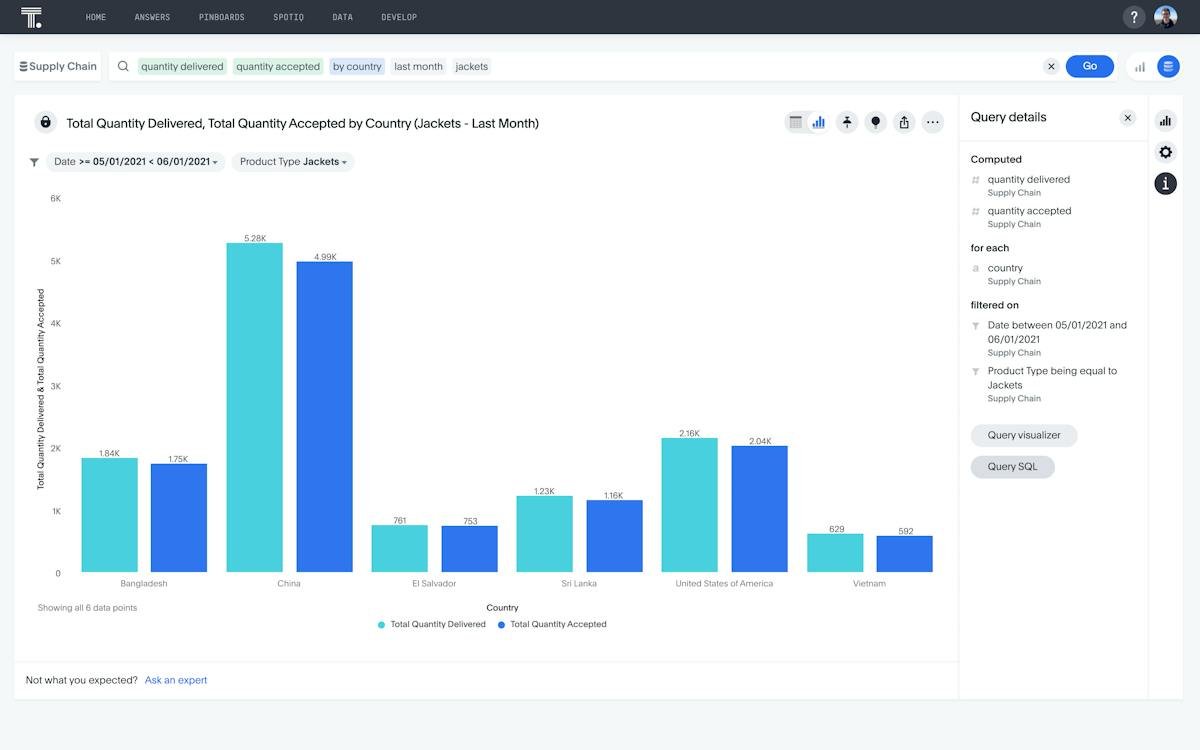Viewport: 1200px width, 750px height.
Task: Click the Country x-axis title
Action: coord(502,608)
